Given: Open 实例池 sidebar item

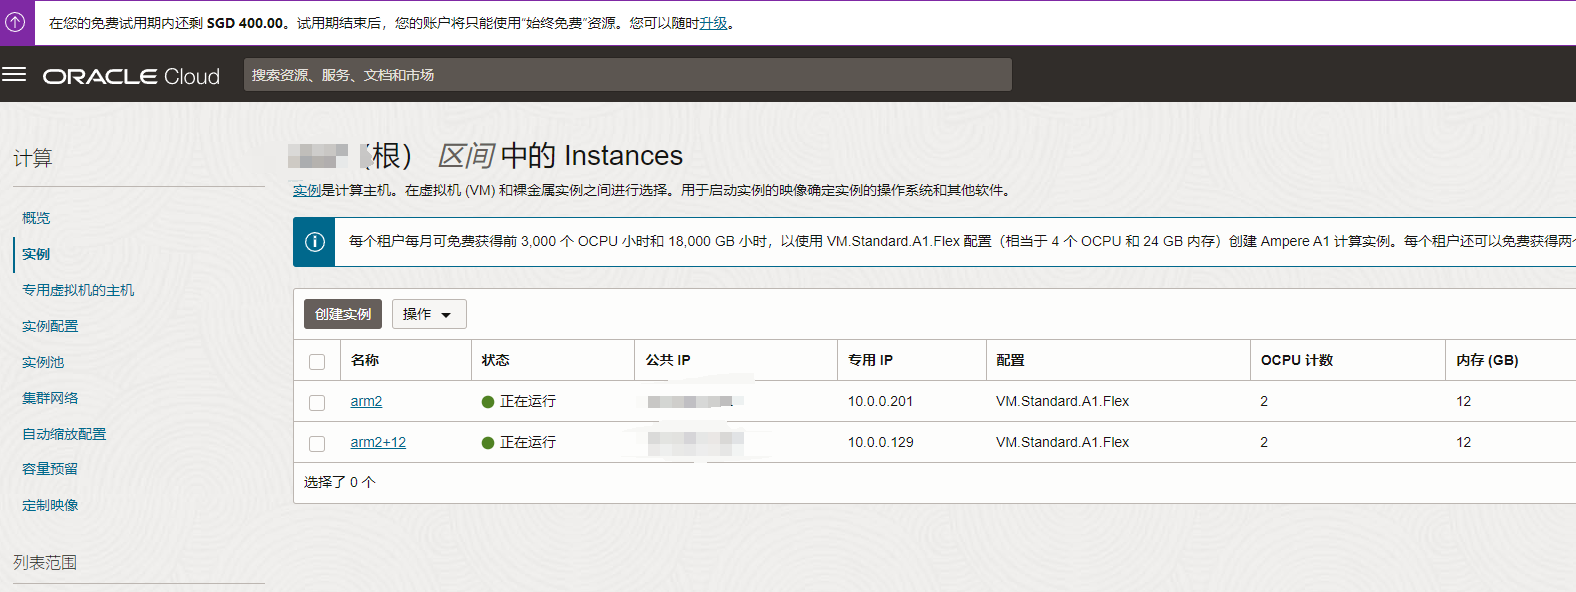Looking at the screenshot, I should click(43, 362).
